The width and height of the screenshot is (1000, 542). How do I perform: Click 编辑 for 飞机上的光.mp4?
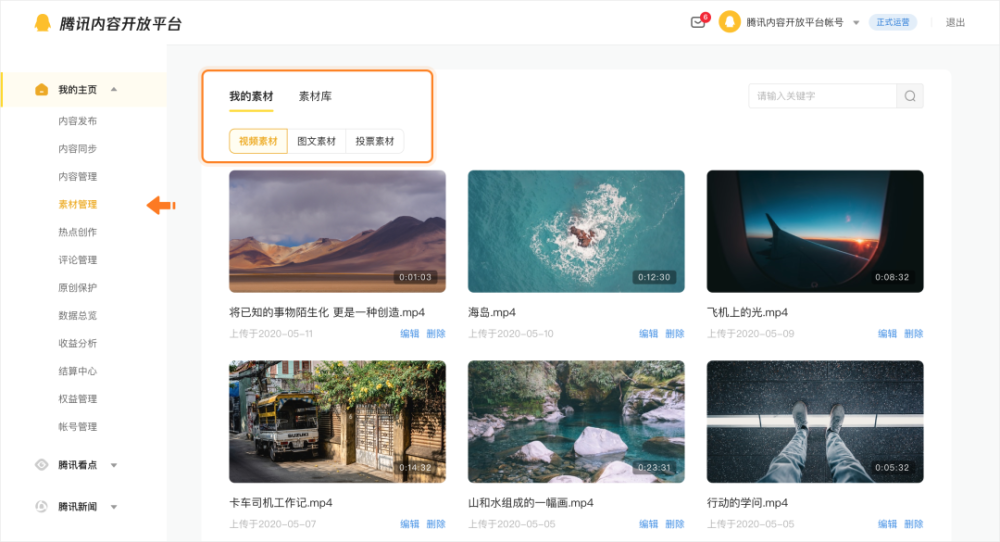point(887,333)
